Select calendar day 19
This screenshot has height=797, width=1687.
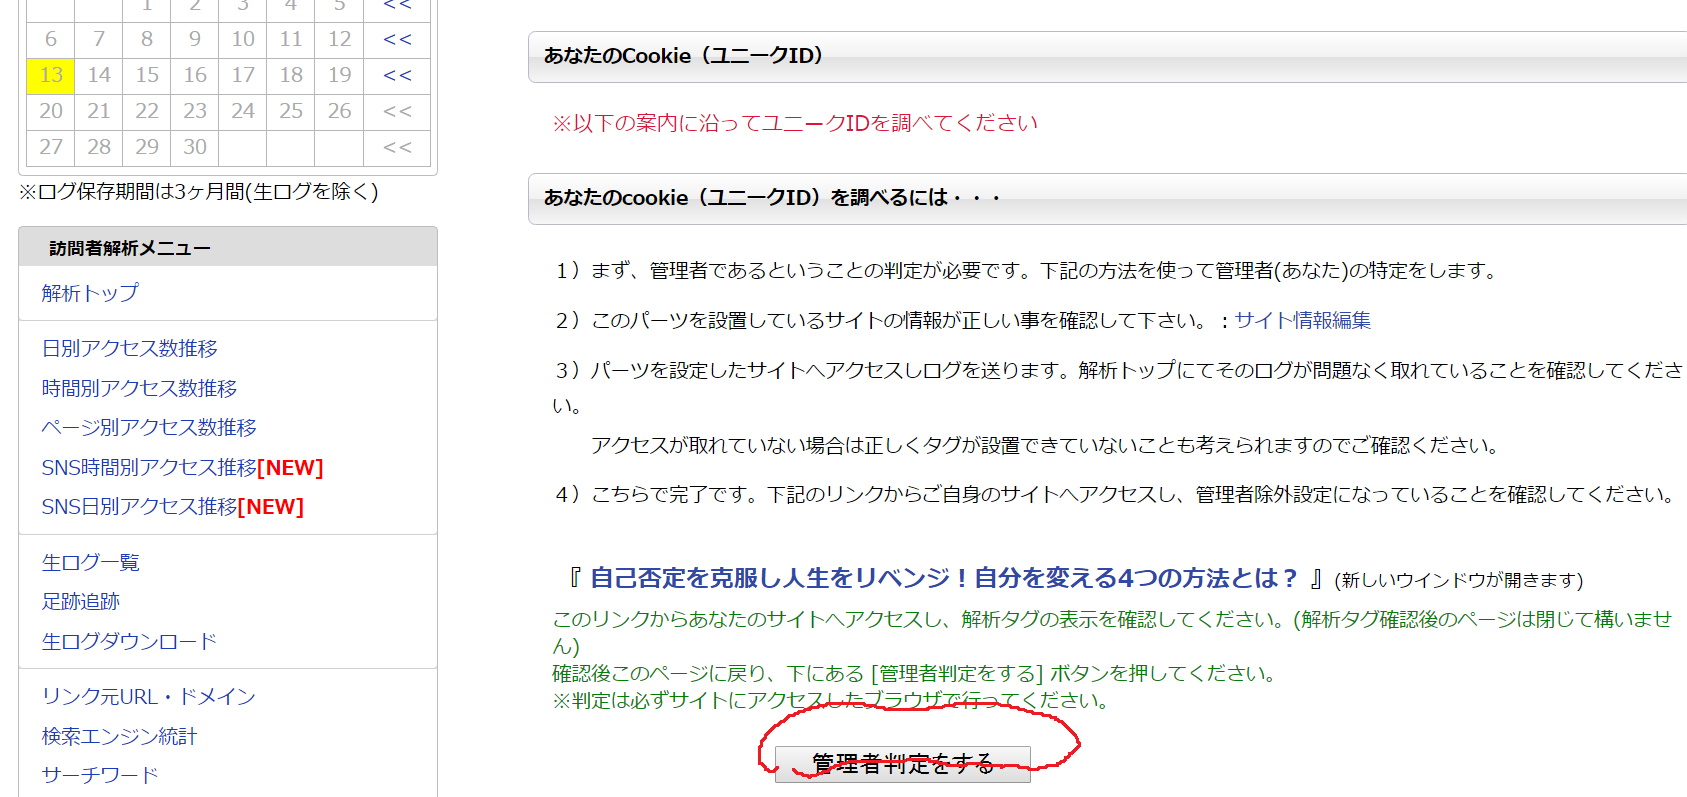(339, 75)
